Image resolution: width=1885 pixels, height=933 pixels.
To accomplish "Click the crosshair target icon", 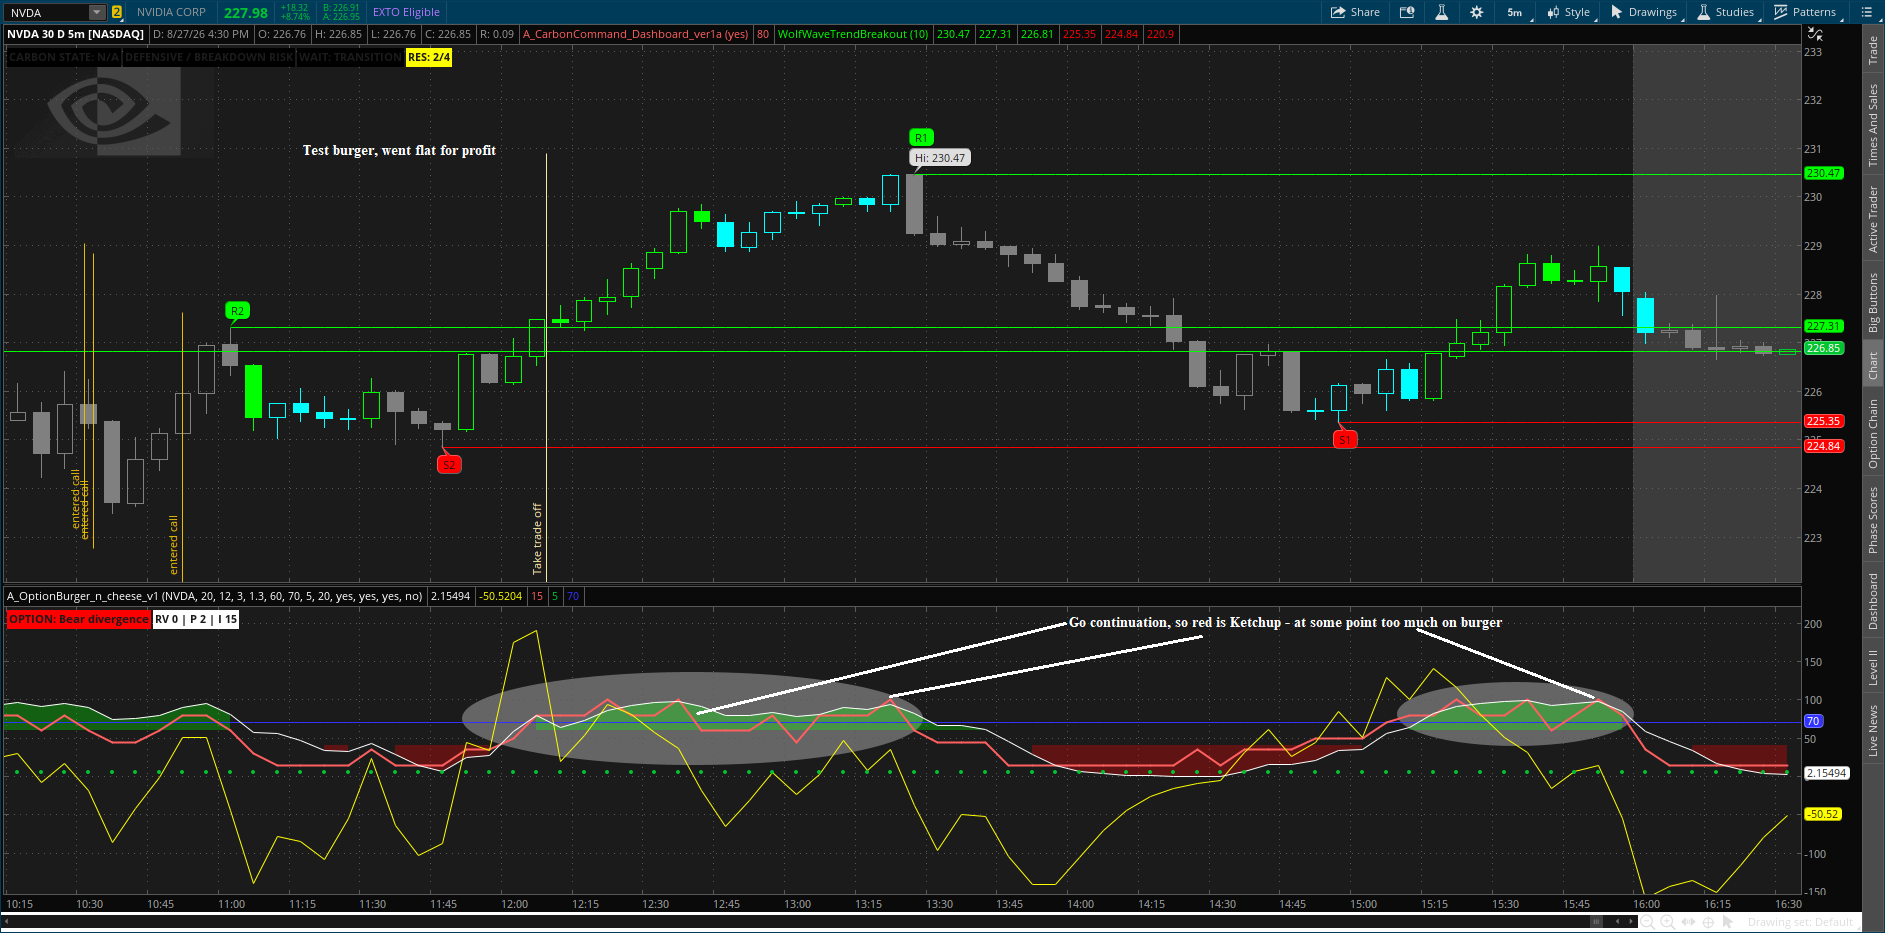I will [x=1708, y=922].
